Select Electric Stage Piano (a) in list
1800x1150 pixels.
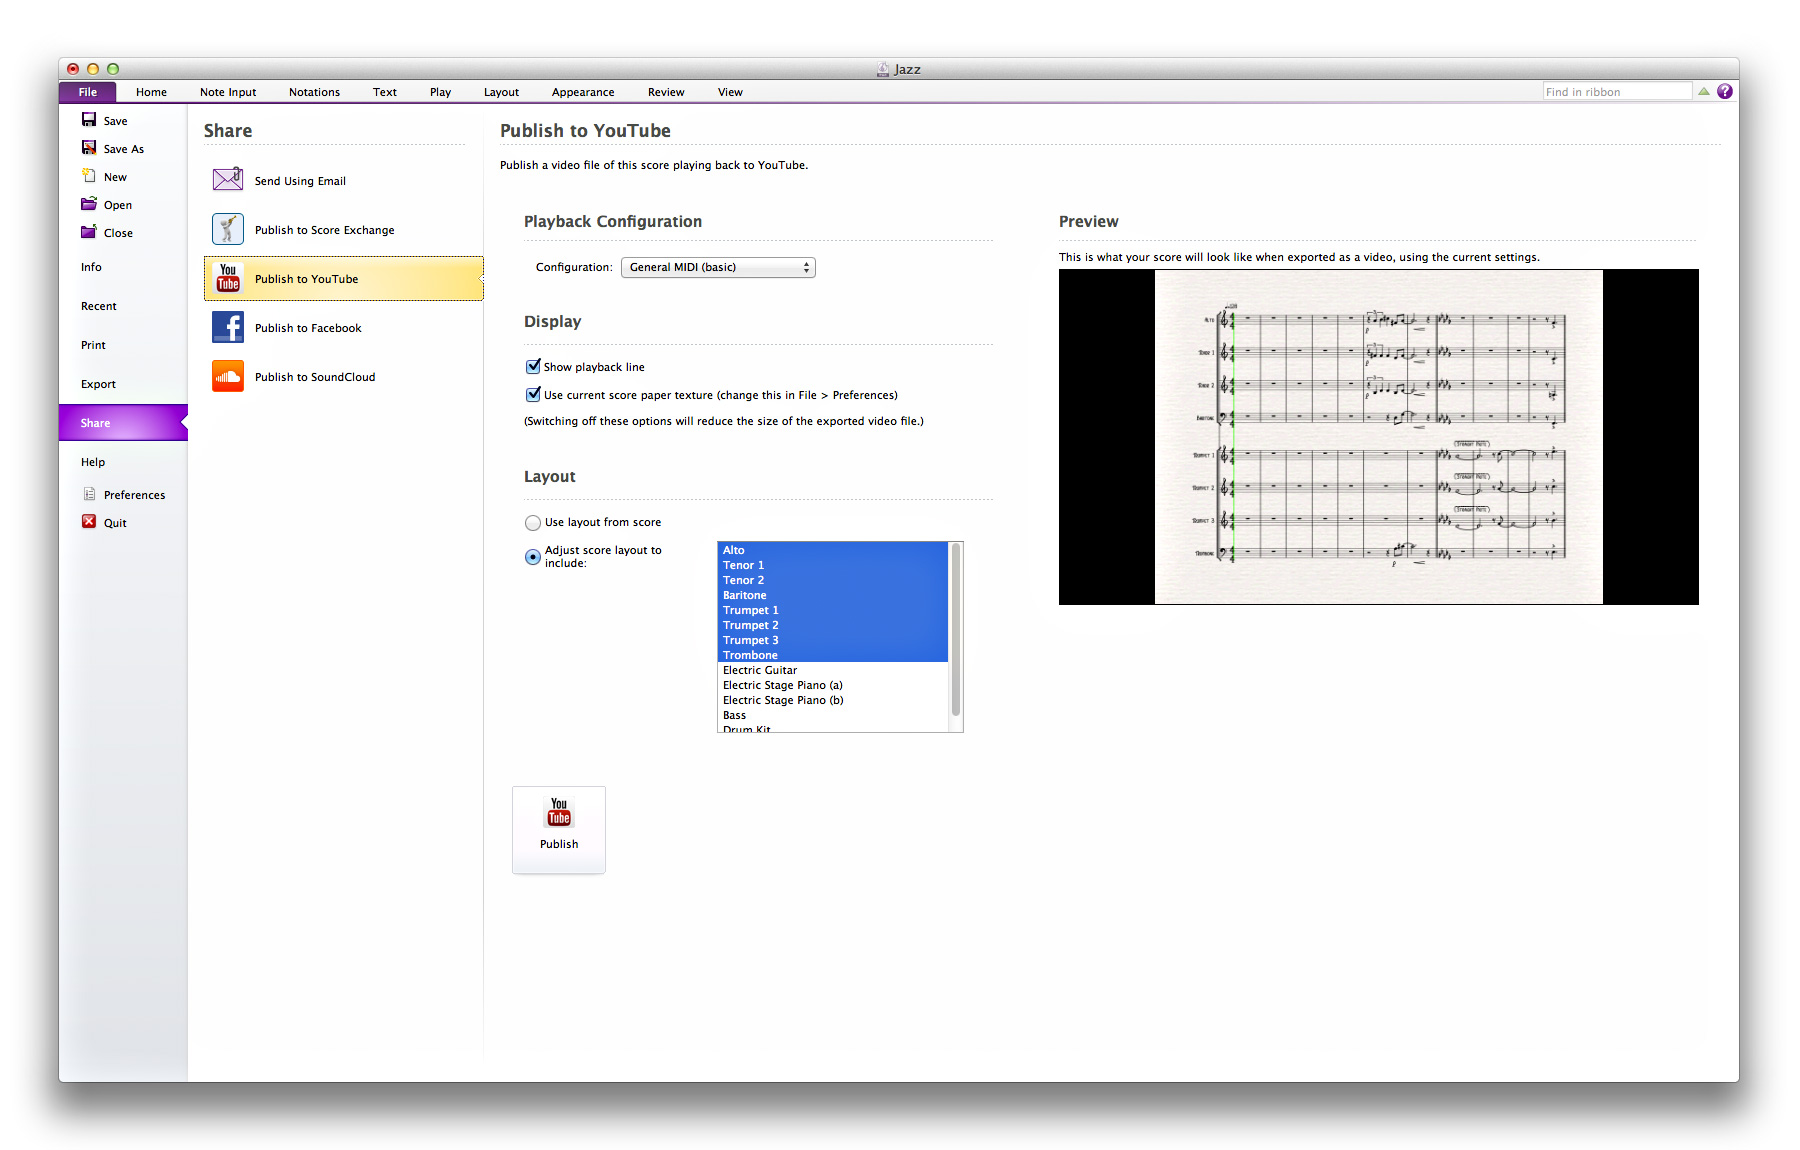coord(833,685)
